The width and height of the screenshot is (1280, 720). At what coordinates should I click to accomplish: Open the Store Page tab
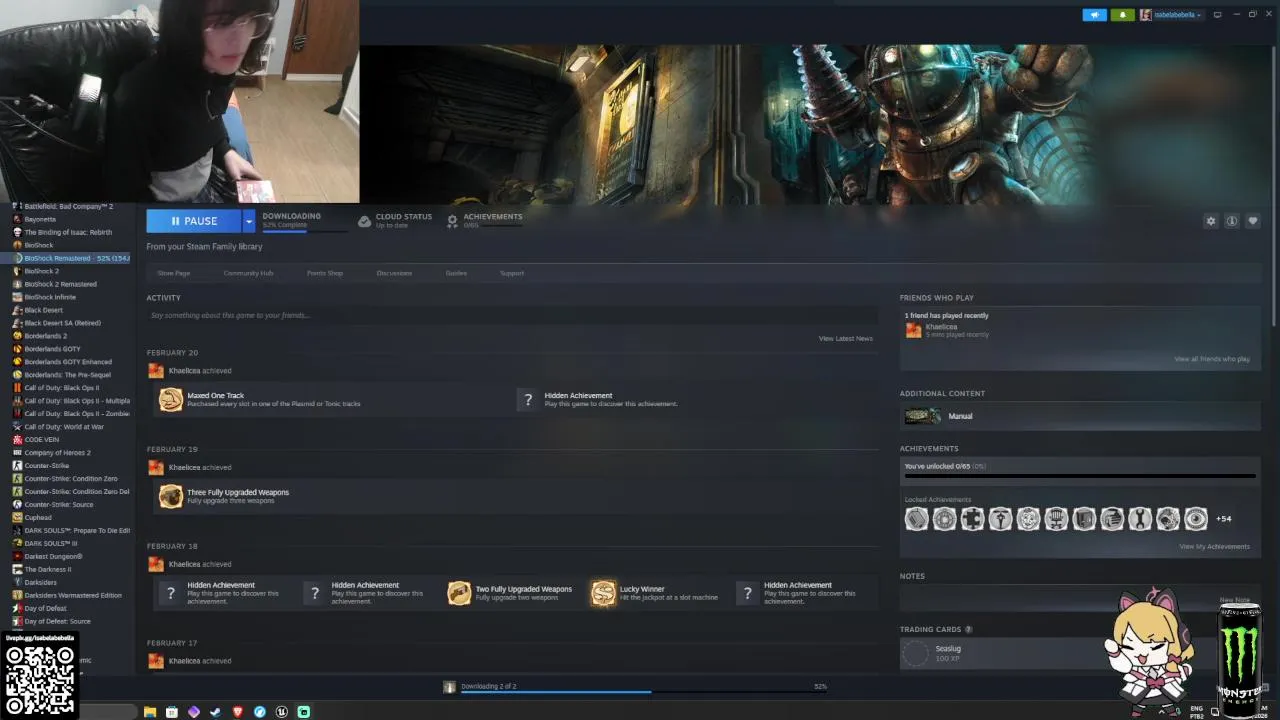[x=174, y=273]
